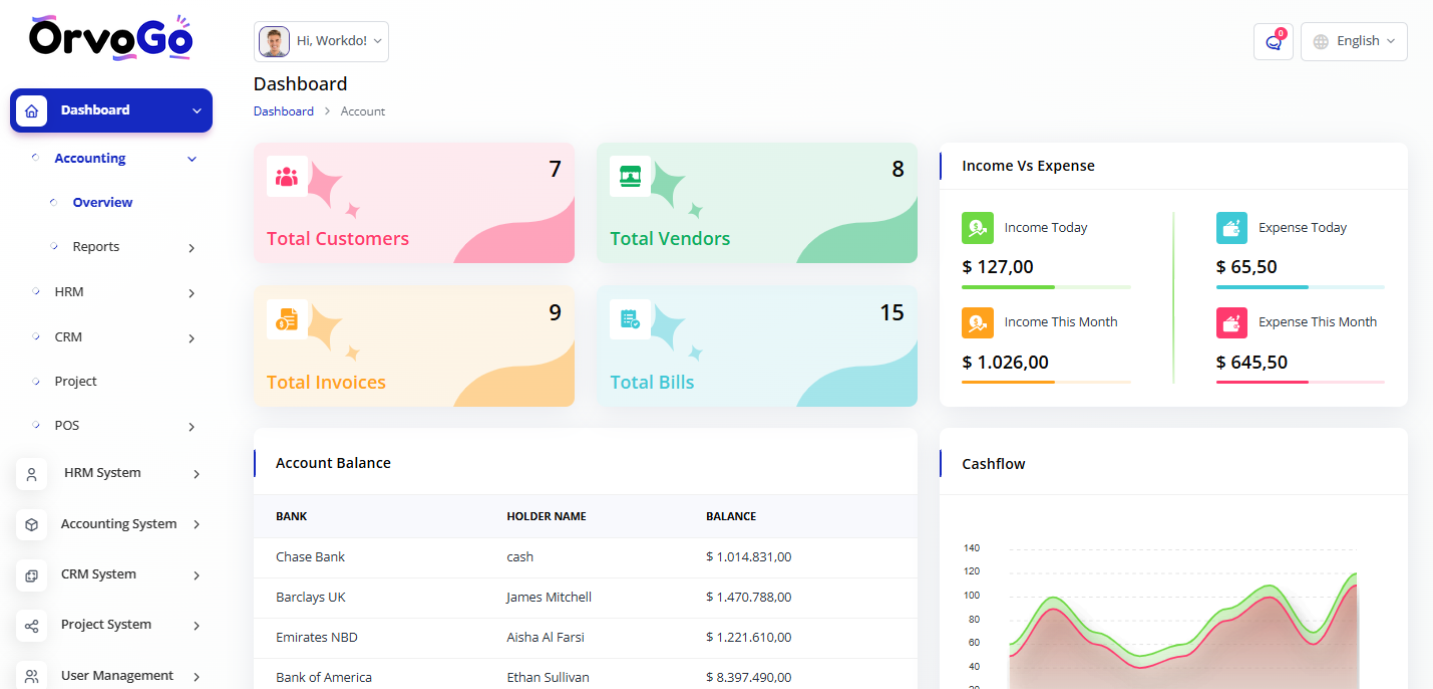
Task: Open the English language dropdown
Action: click(1354, 42)
